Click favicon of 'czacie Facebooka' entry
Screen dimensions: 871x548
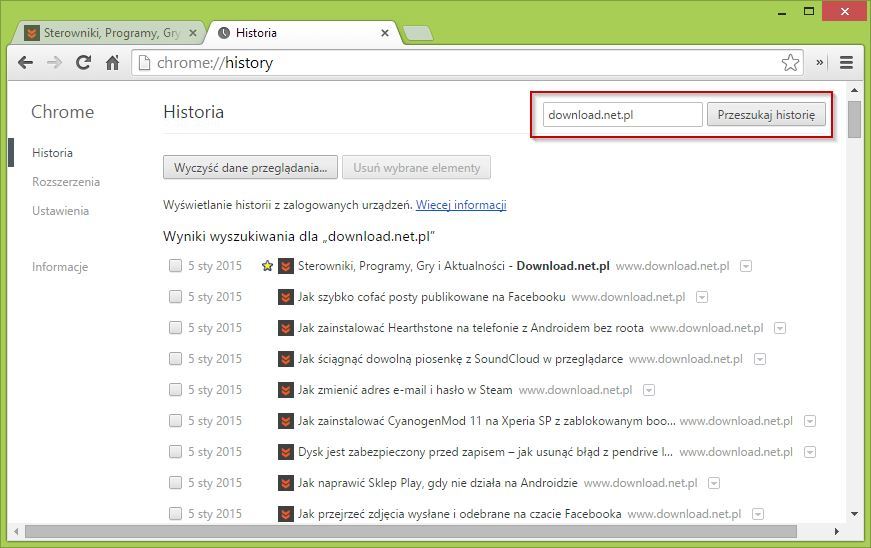click(x=286, y=514)
